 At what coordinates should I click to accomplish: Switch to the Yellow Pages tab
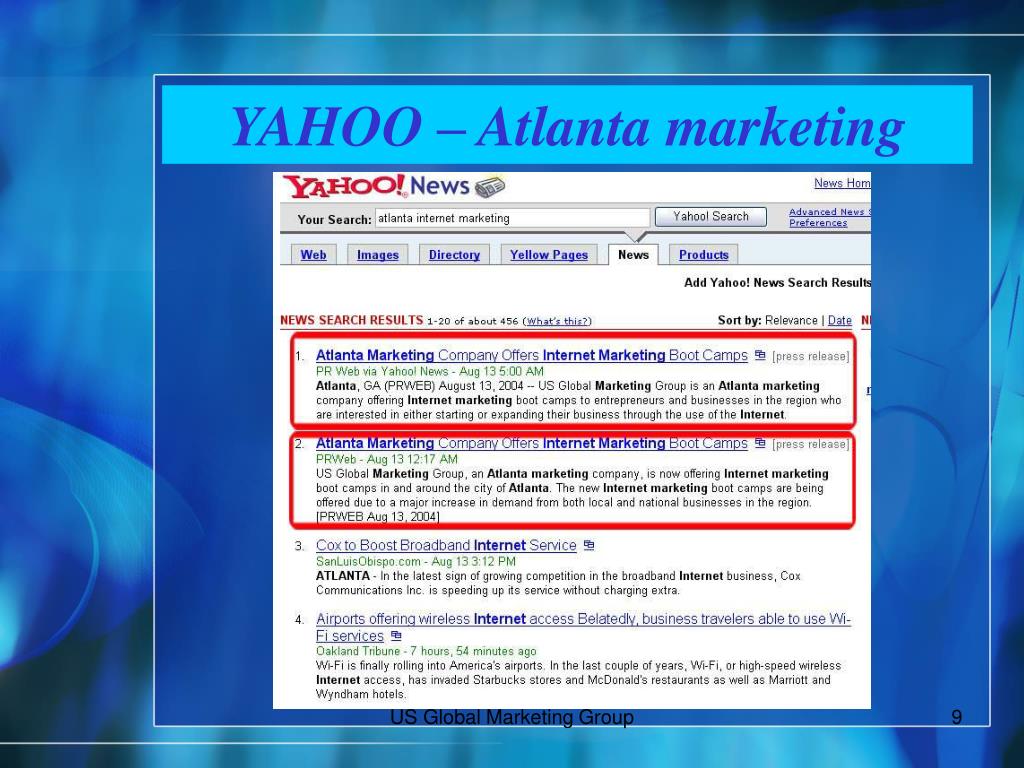coord(549,255)
